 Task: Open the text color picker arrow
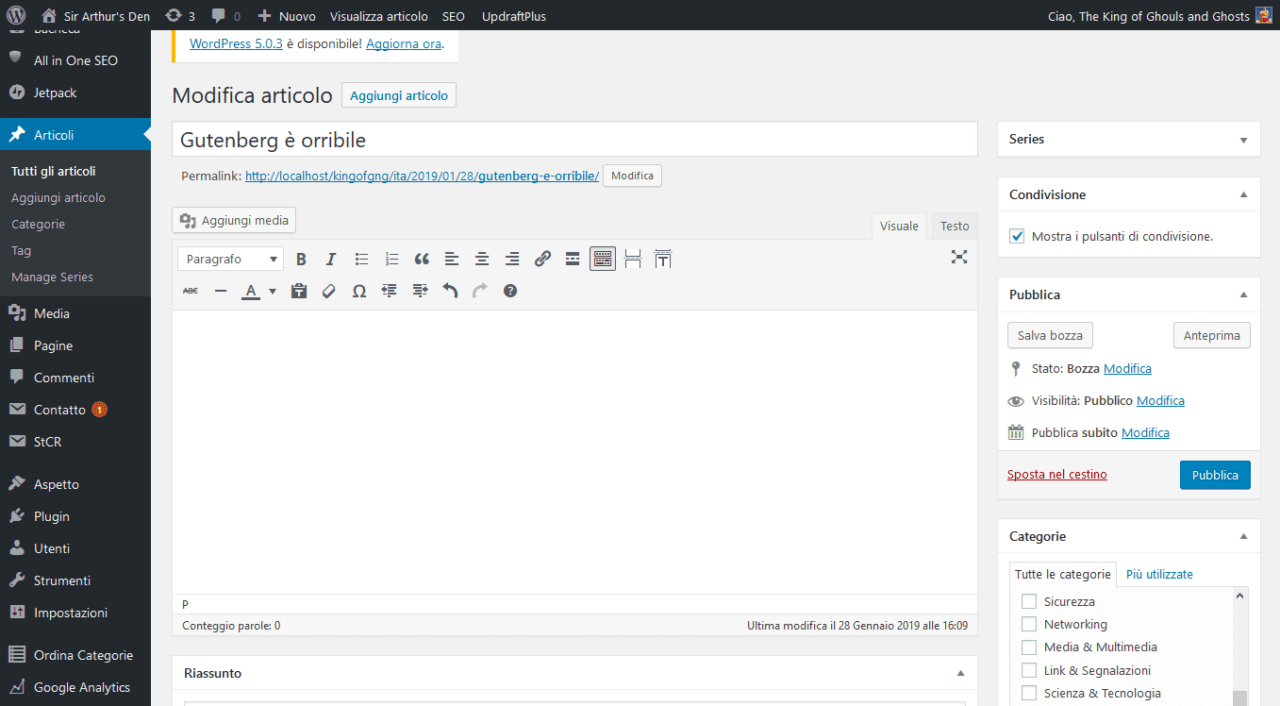click(272, 291)
